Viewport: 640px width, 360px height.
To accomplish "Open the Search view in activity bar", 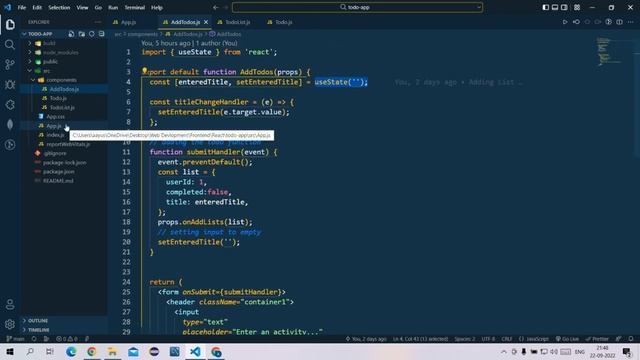I will 10,44.
